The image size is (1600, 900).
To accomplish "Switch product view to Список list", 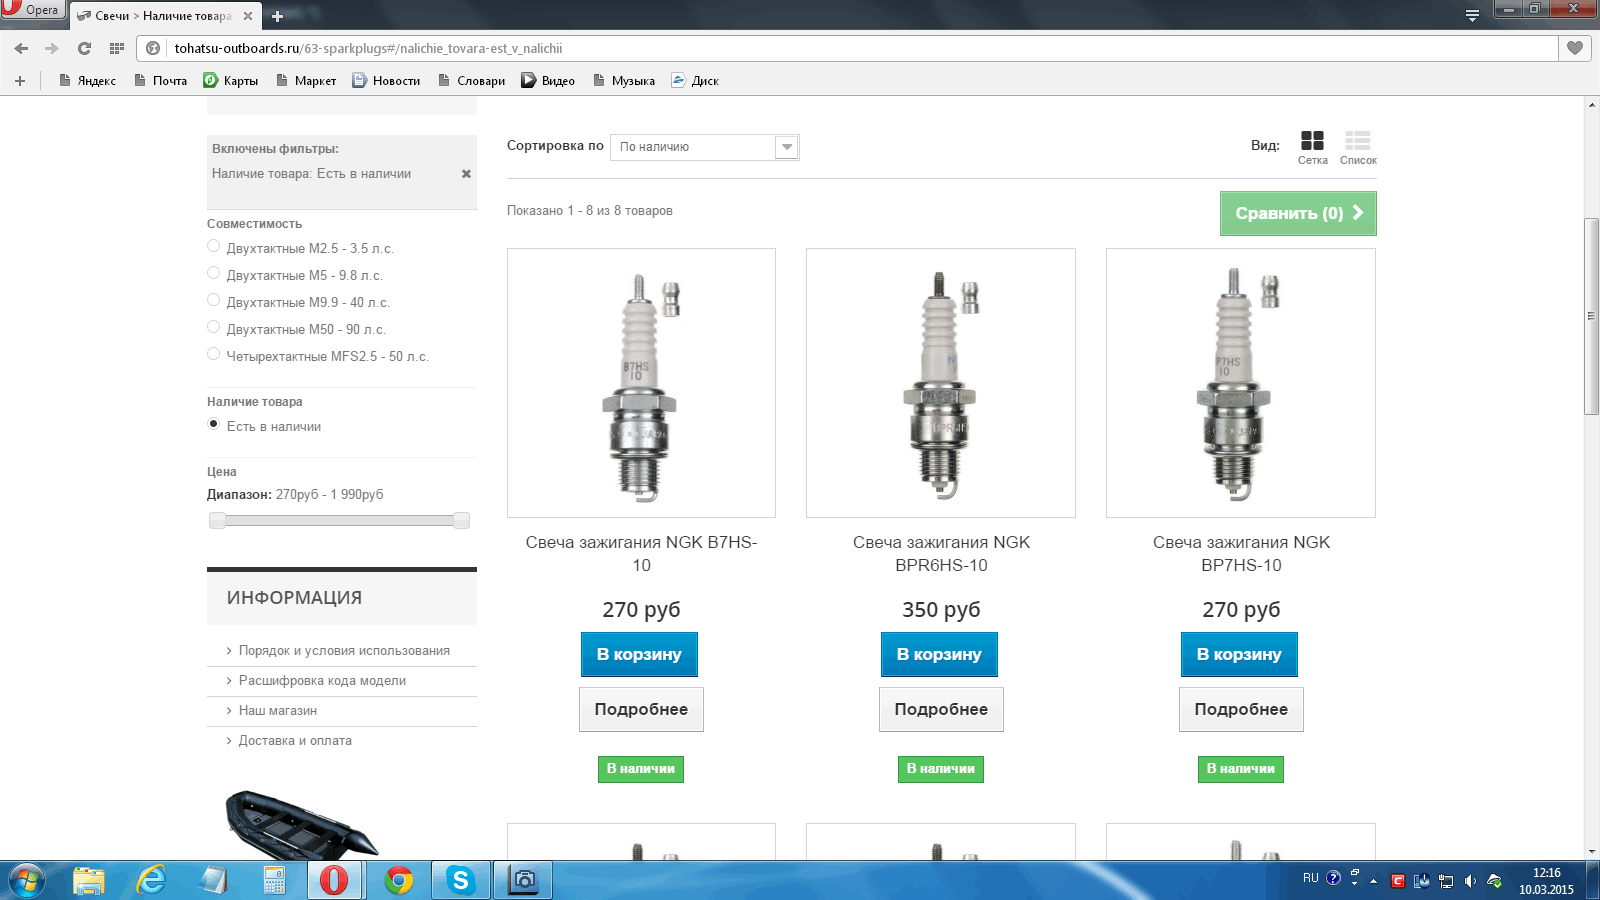I will pos(1358,147).
